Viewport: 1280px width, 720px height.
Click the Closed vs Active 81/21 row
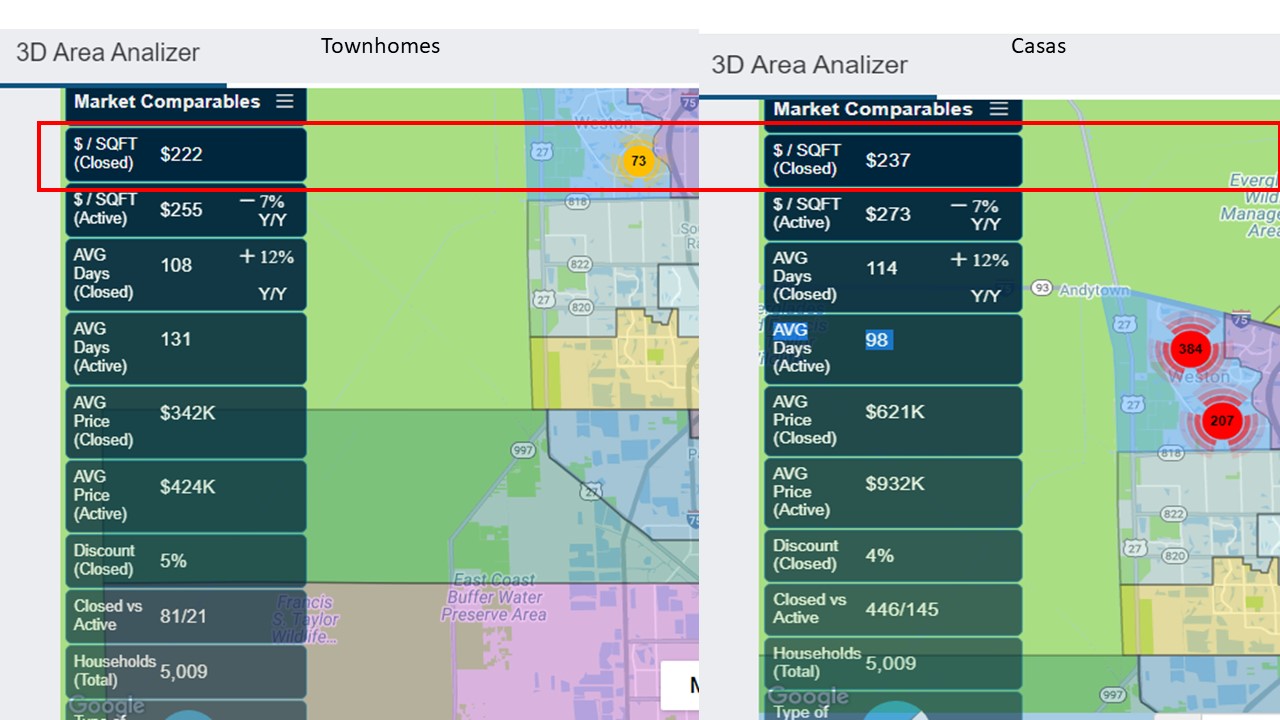click(x=186, y=615)
